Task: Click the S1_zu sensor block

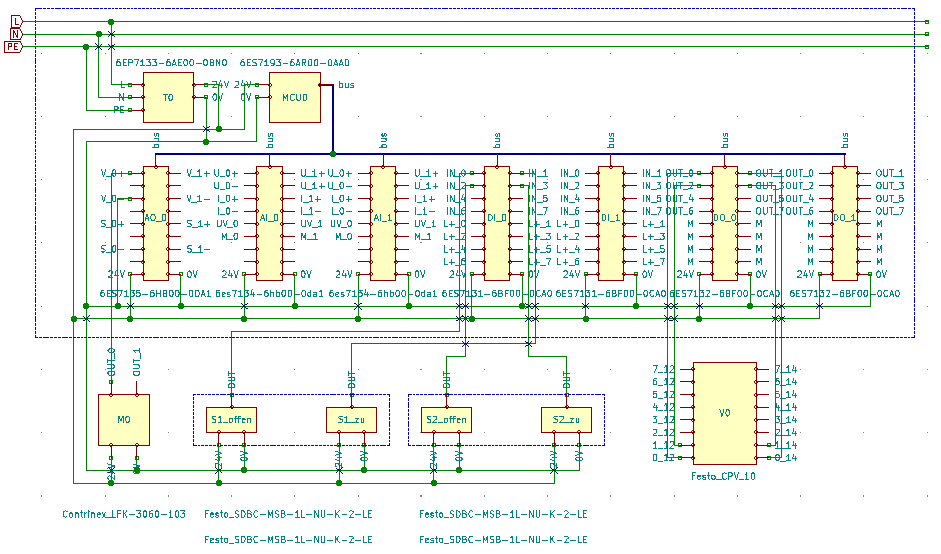Action: [x=351, y=420]
